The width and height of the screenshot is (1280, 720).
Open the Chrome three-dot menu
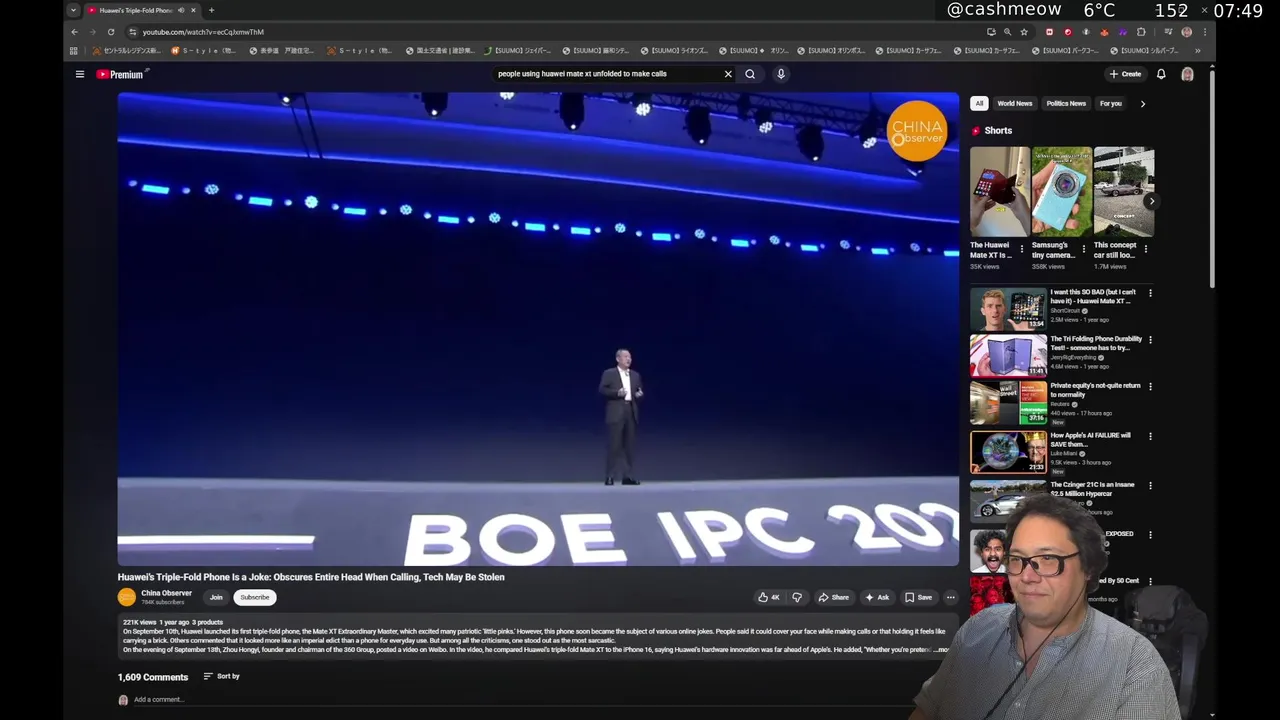point(1205,32)
